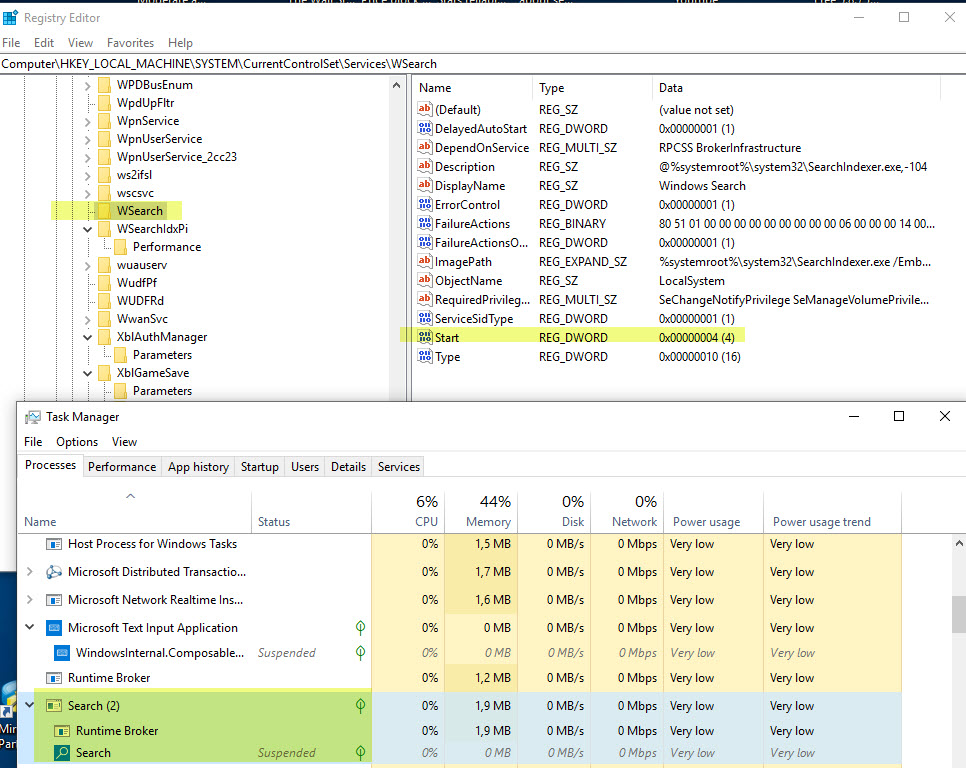The width and height of the screenshot is (966, 768).
Task: Click the FailureActions binary value icon
Action: tap(424, 223)
